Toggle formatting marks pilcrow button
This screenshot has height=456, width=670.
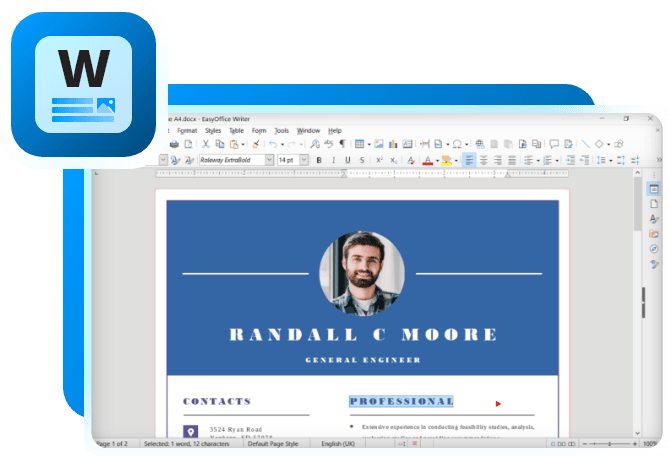(x=343, y=145)
